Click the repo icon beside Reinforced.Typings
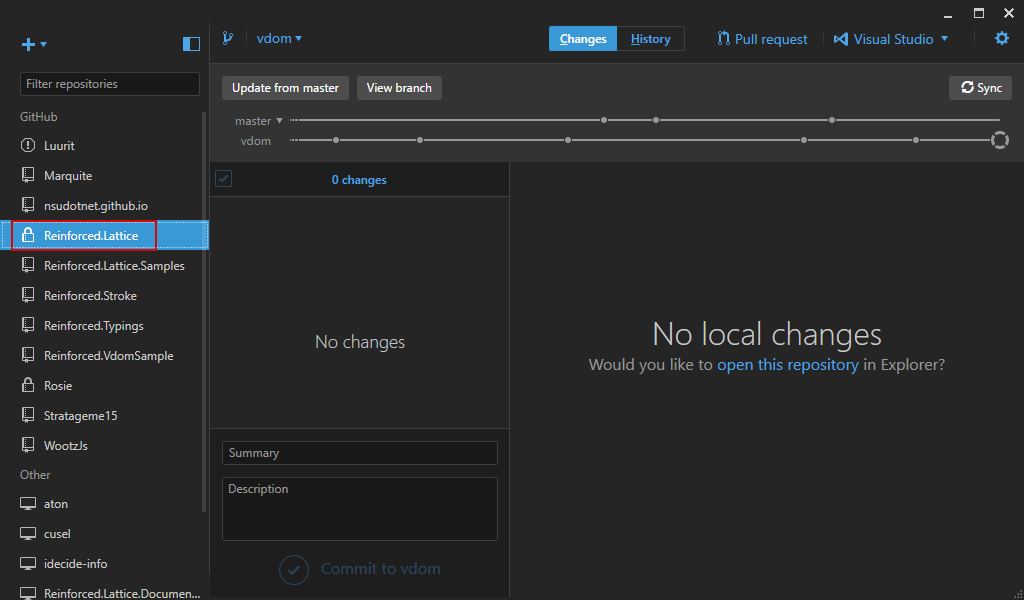The height and width of the screenshot is (600, 1024). coord(28,325)
